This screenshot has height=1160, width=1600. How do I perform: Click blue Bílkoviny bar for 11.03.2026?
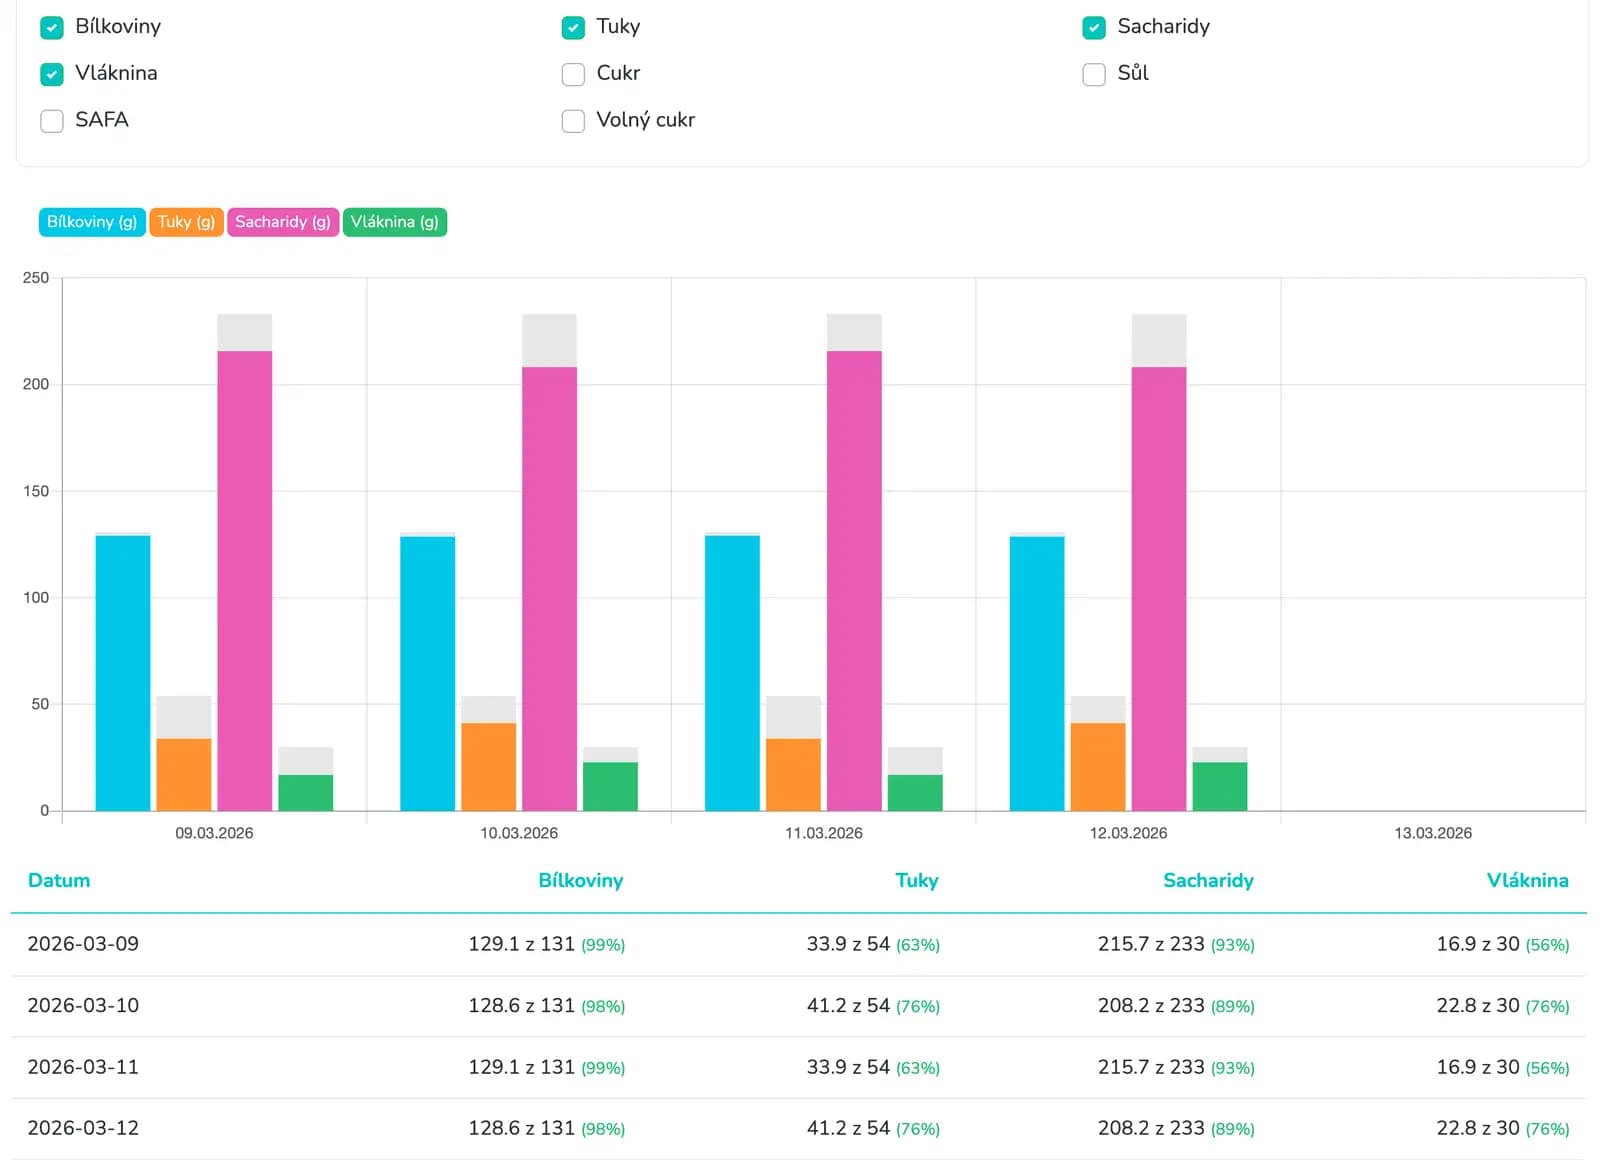732,672
